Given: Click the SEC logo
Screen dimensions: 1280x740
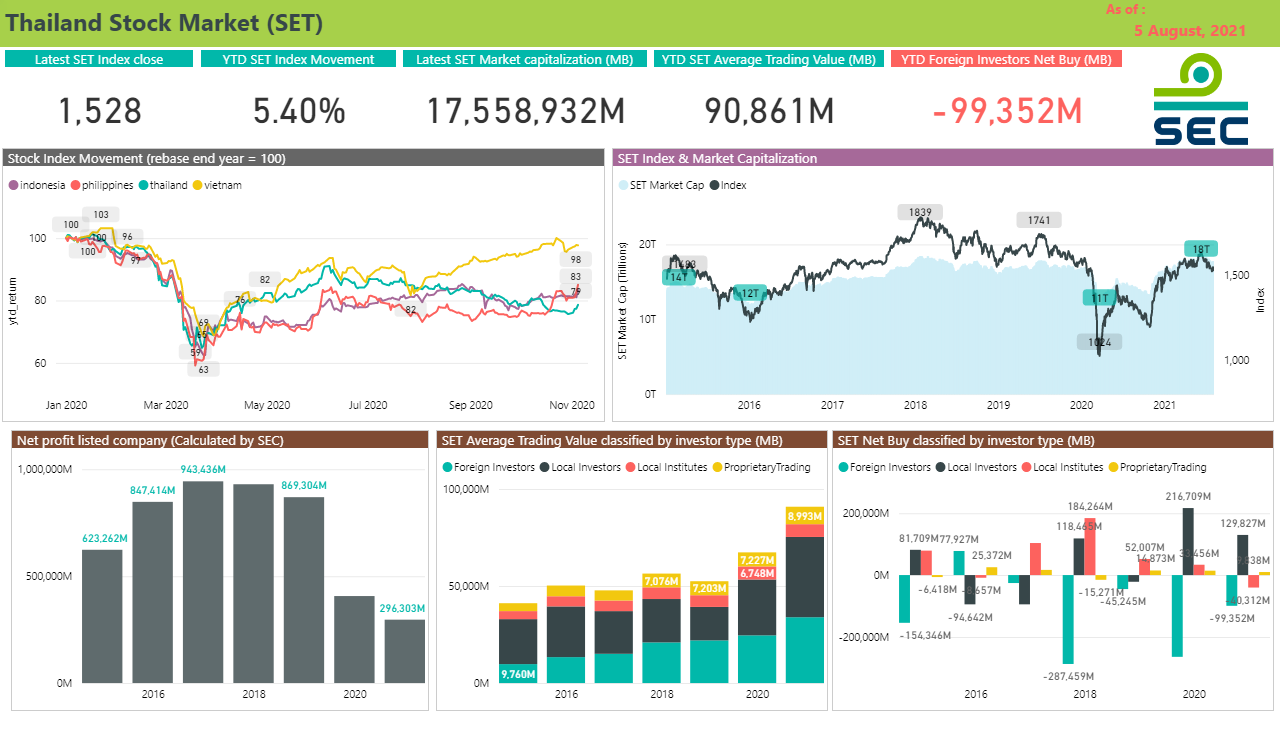Looking at the screenshot, I should pos(1201,100).
